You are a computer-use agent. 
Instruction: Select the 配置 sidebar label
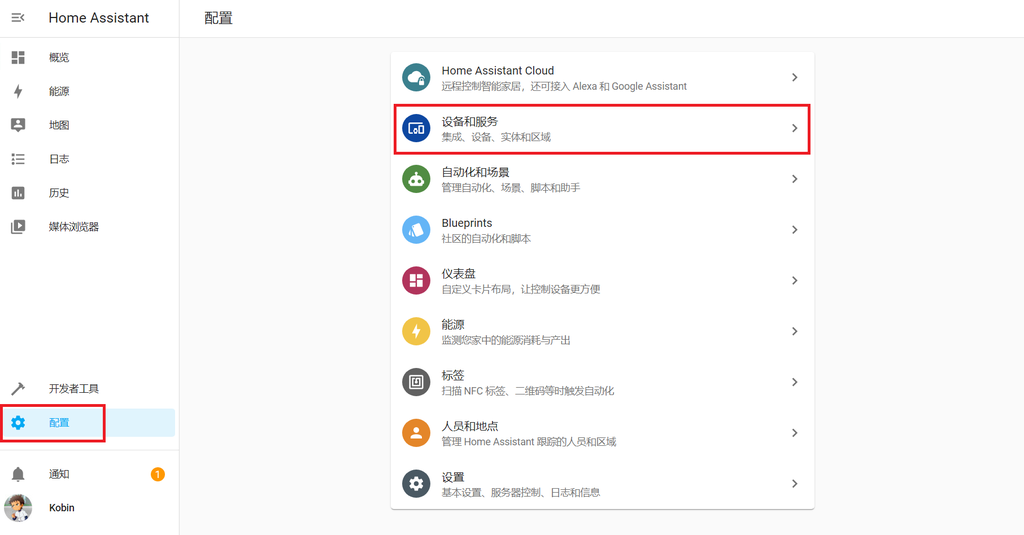59,423
